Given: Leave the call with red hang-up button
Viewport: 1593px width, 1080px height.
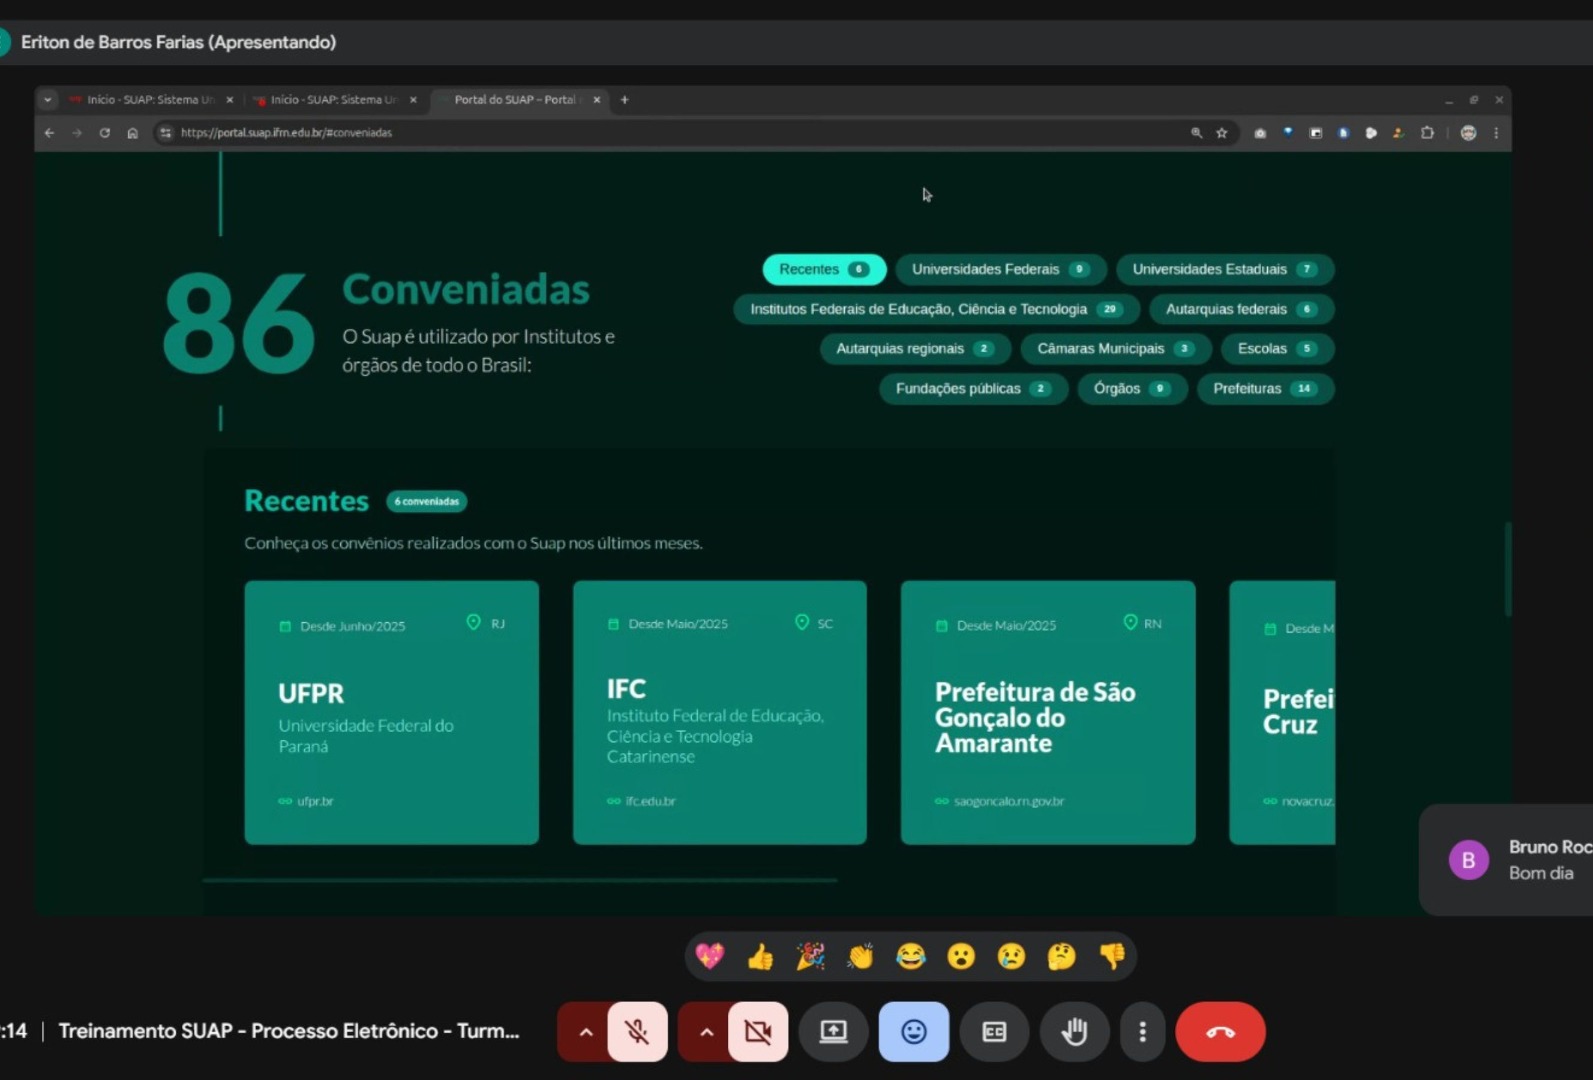Looking at the screenshot, I should [x=1220, y=1031].
